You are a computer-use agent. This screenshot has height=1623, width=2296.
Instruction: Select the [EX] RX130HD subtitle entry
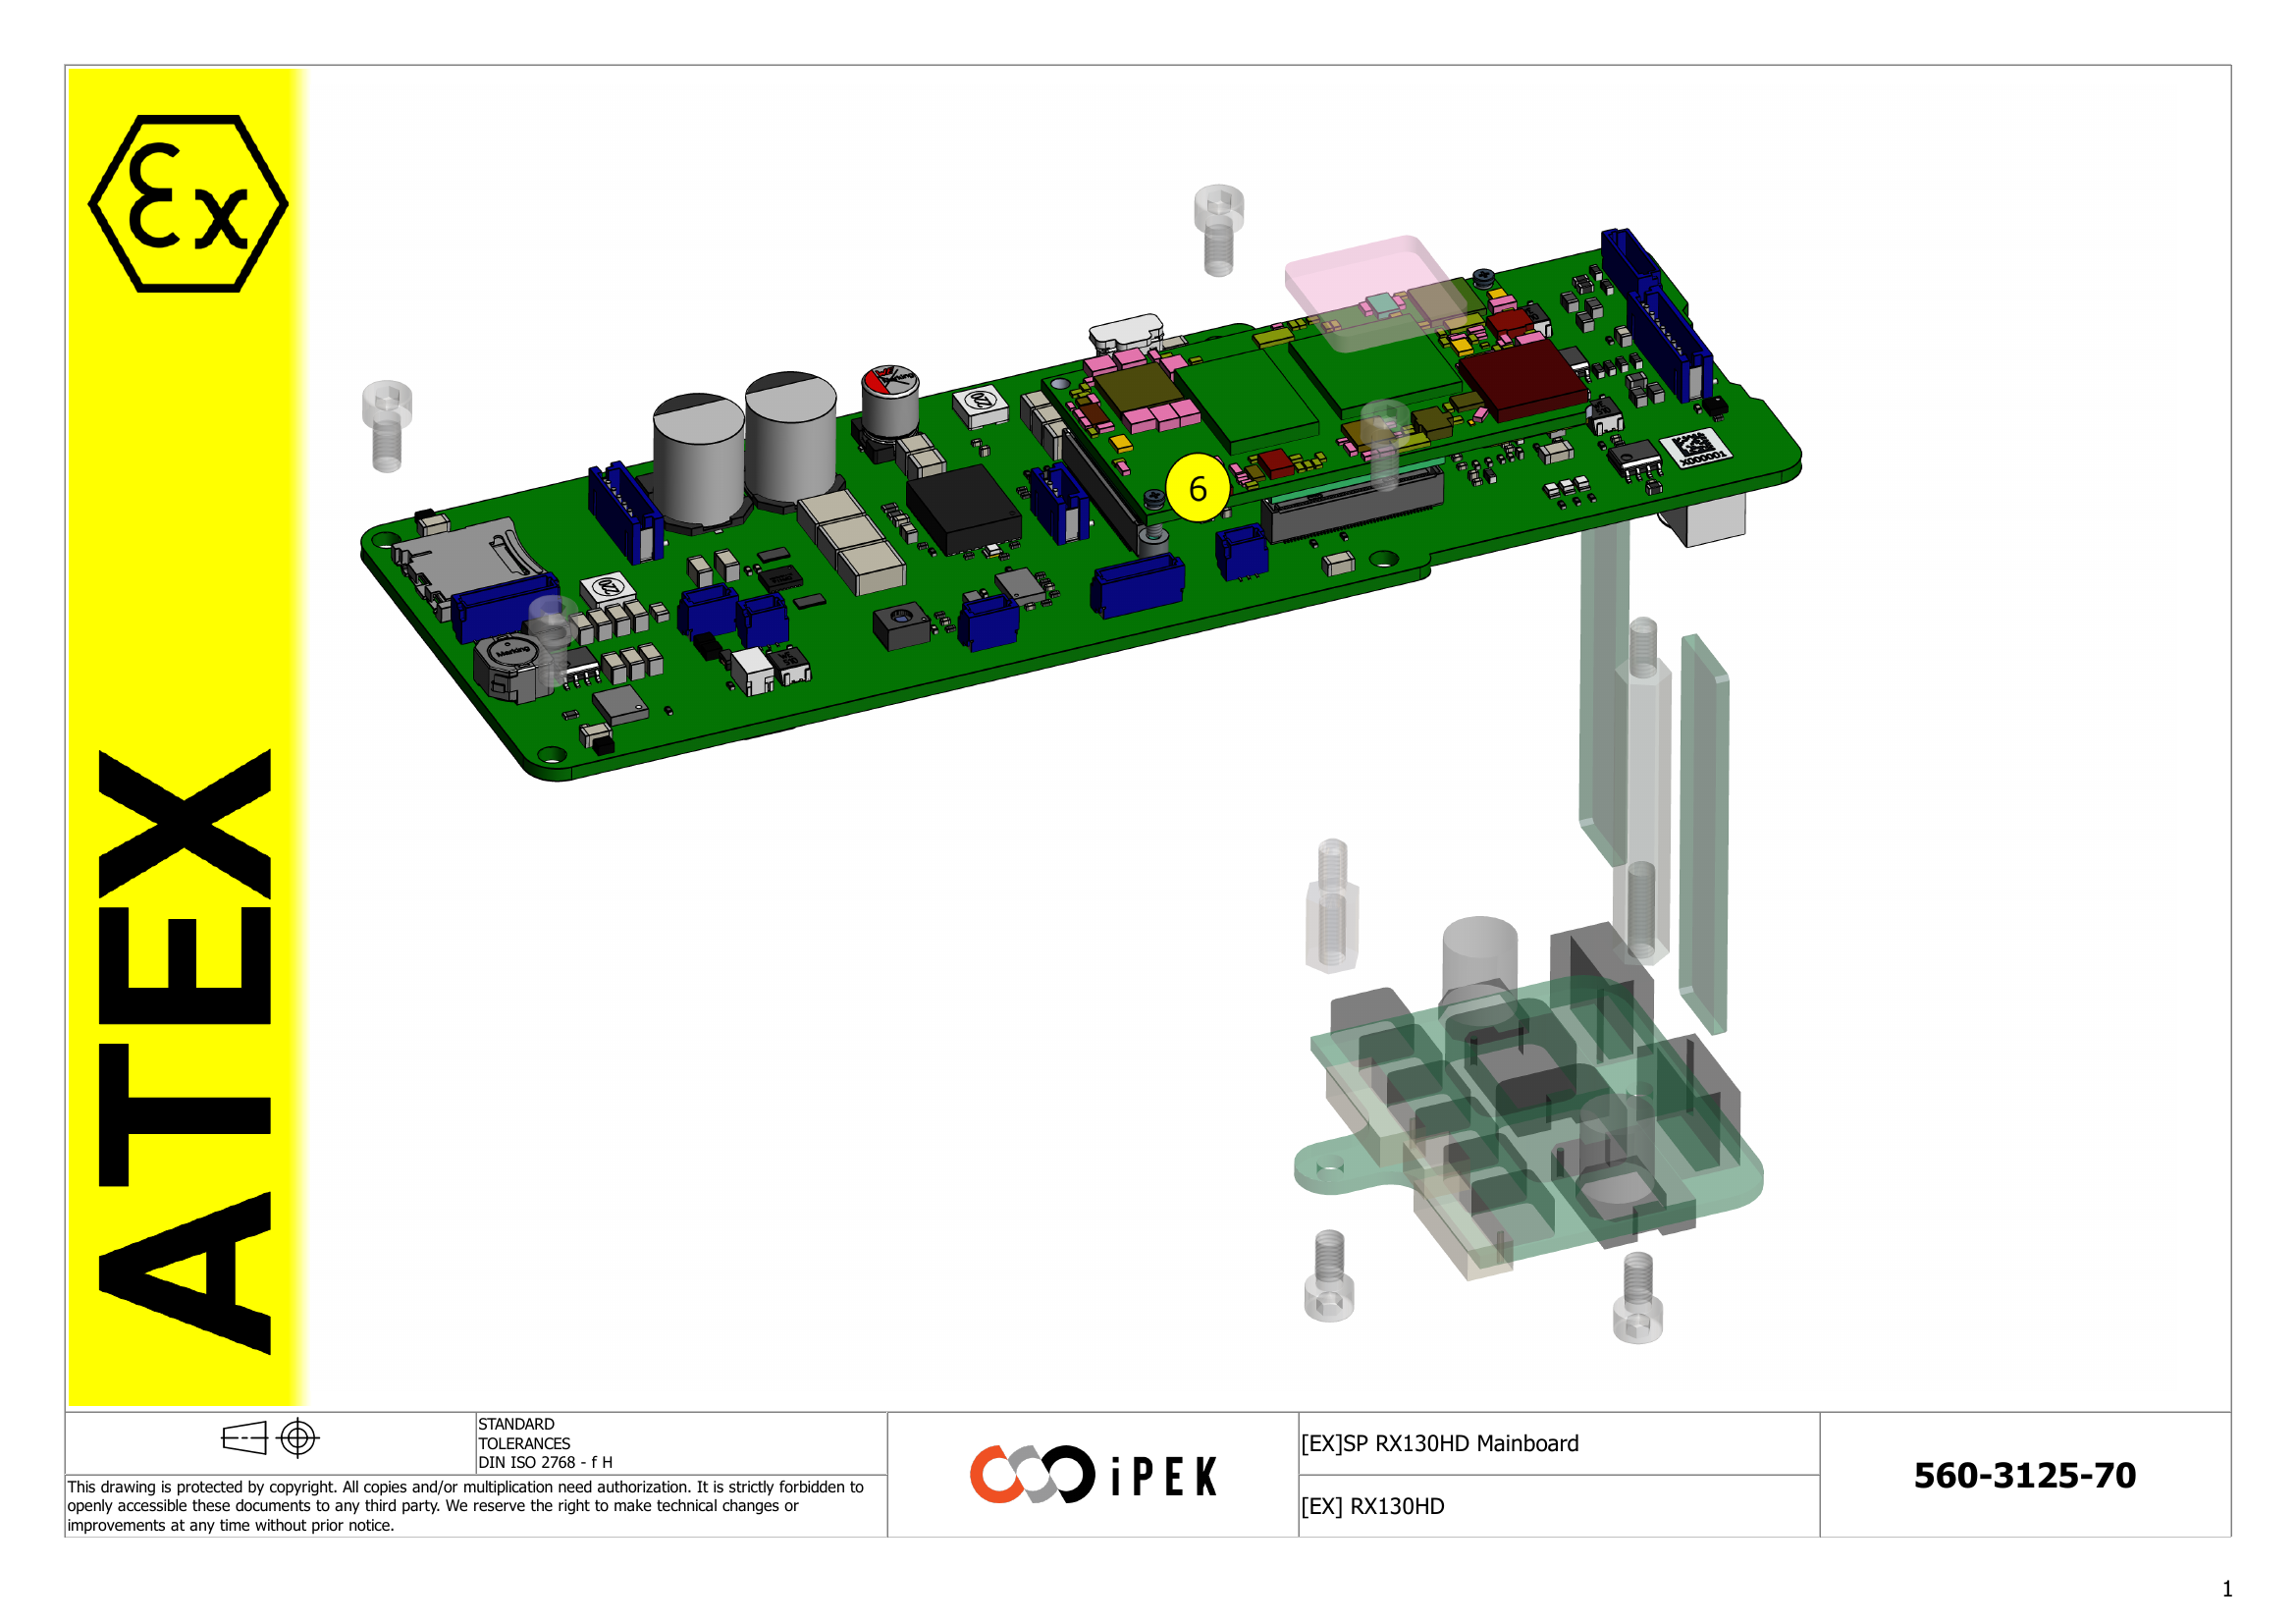(1374, 1507)
